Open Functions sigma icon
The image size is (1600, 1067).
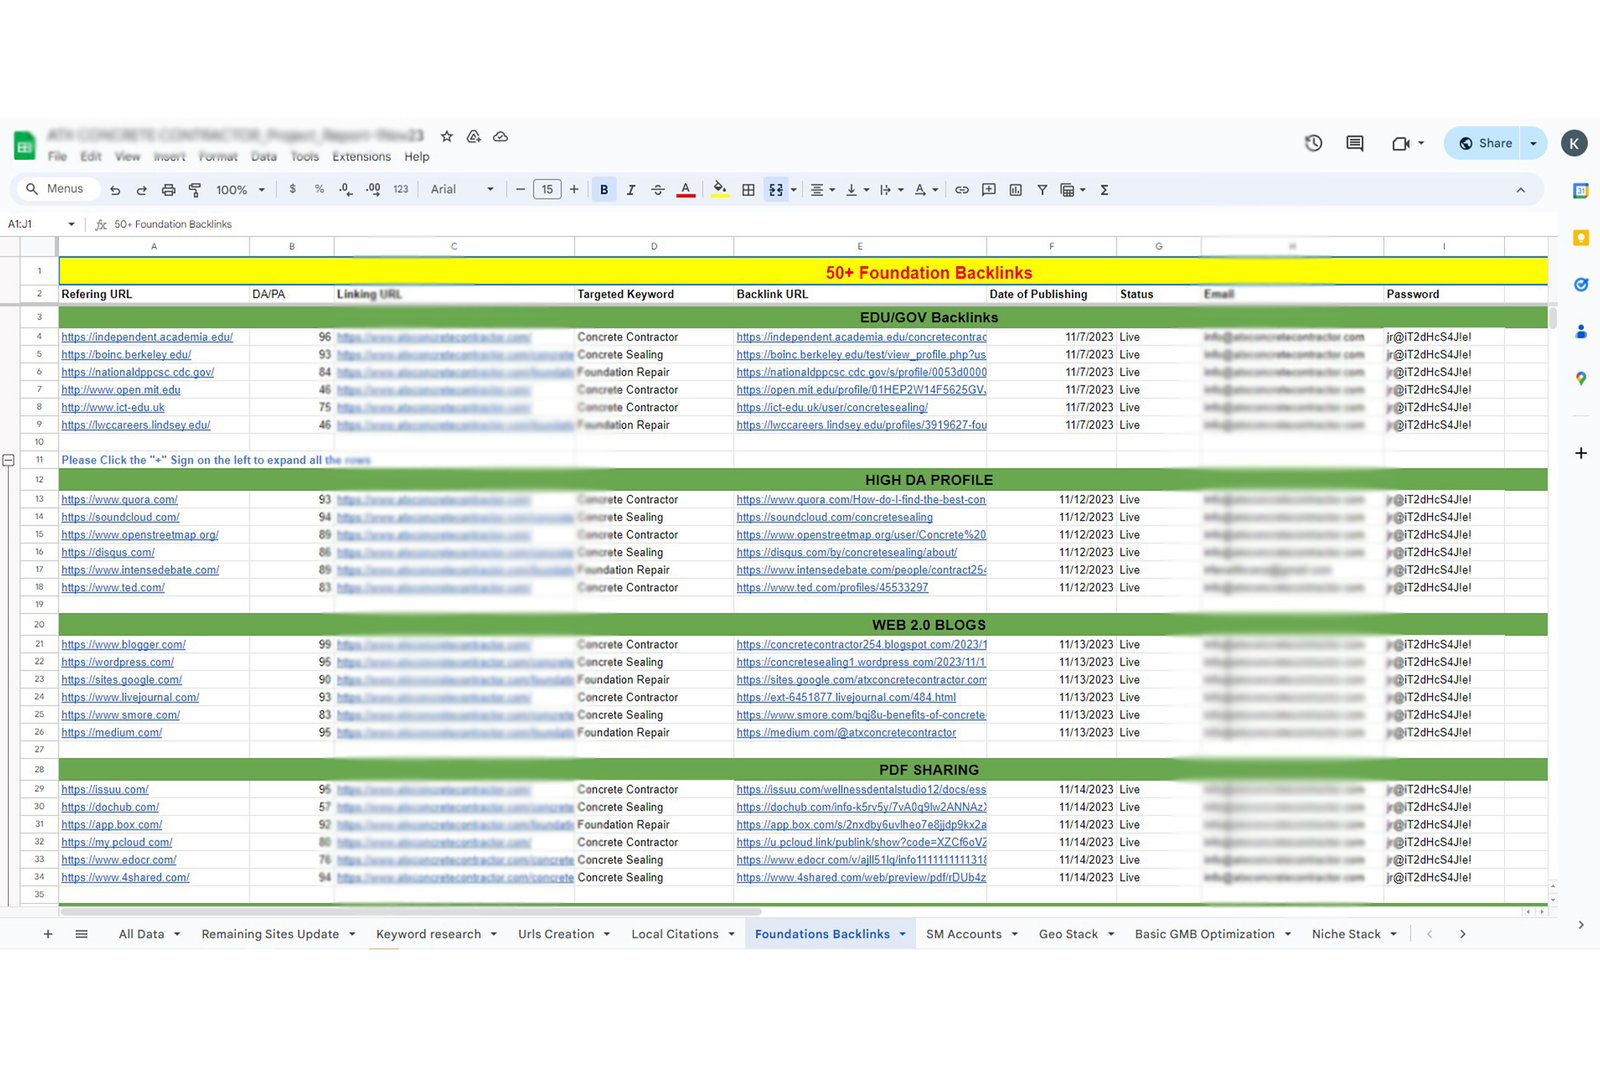[1104, 190]
